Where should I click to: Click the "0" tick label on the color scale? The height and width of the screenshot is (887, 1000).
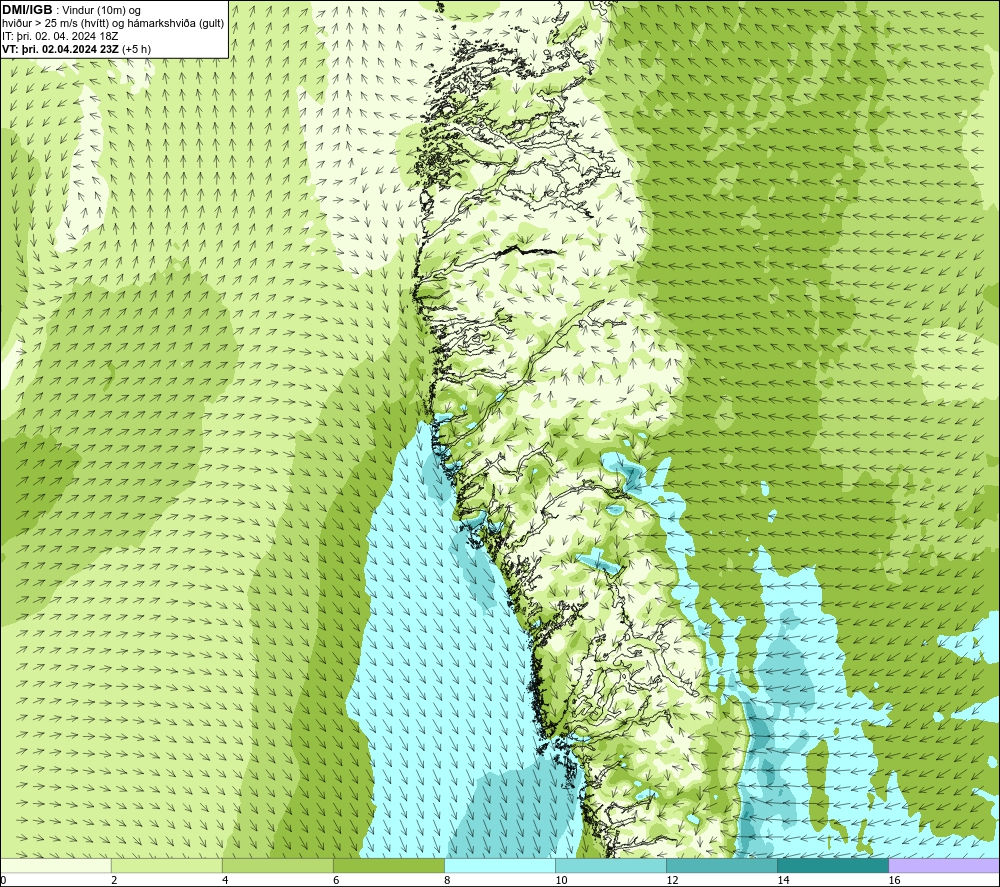[3, 881]
